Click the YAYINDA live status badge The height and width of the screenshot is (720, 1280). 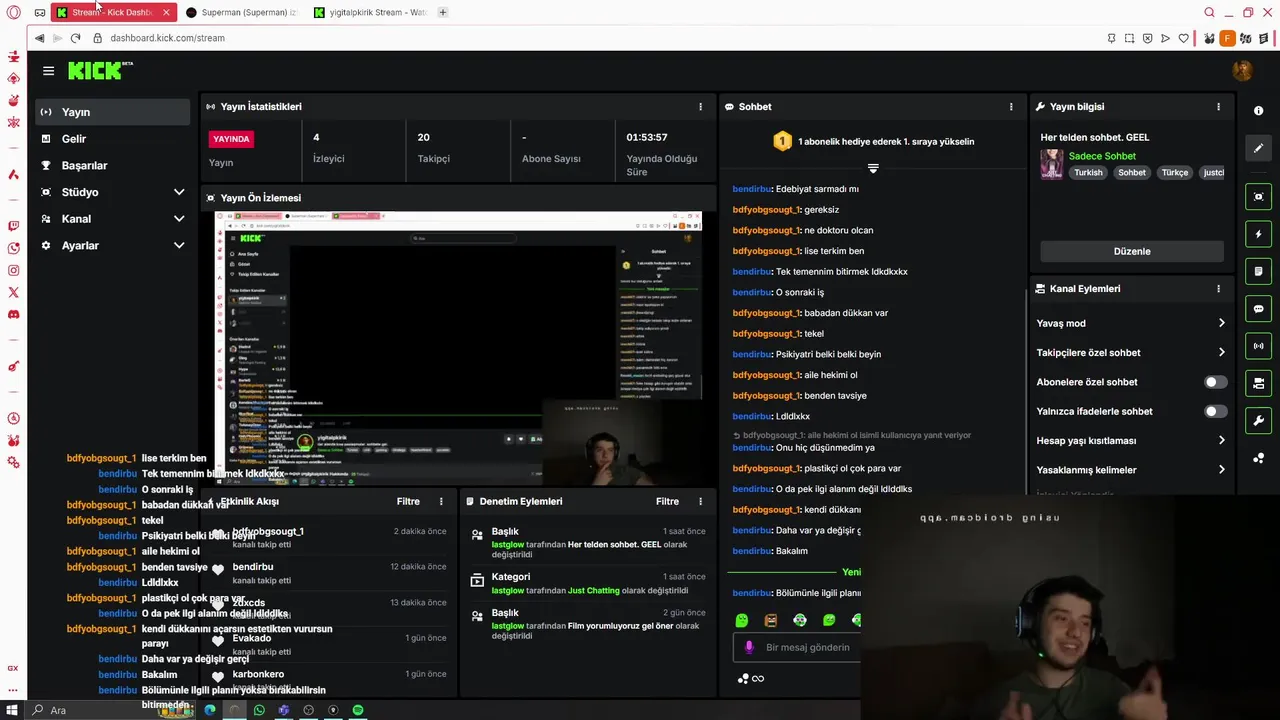(231, 139)
